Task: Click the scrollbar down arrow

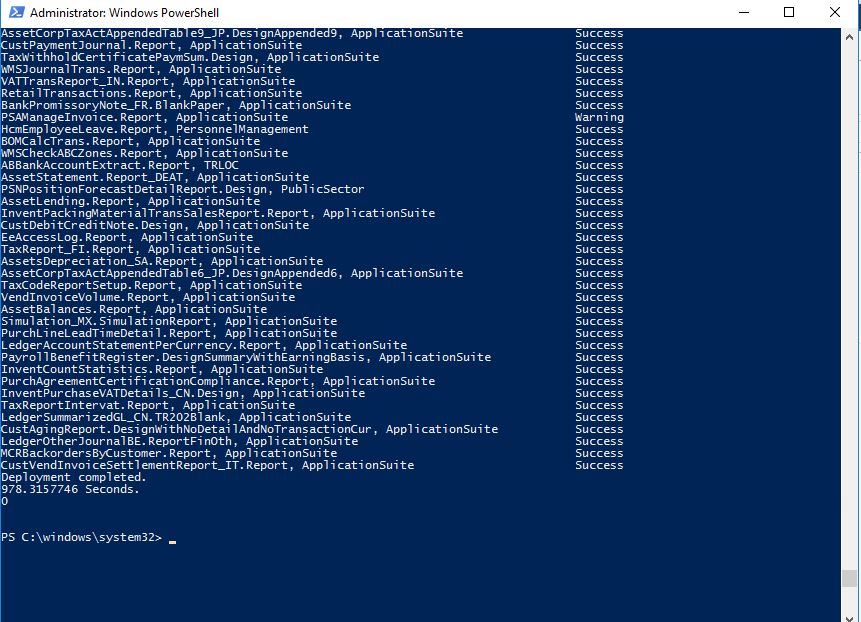Action: (849, 617)
